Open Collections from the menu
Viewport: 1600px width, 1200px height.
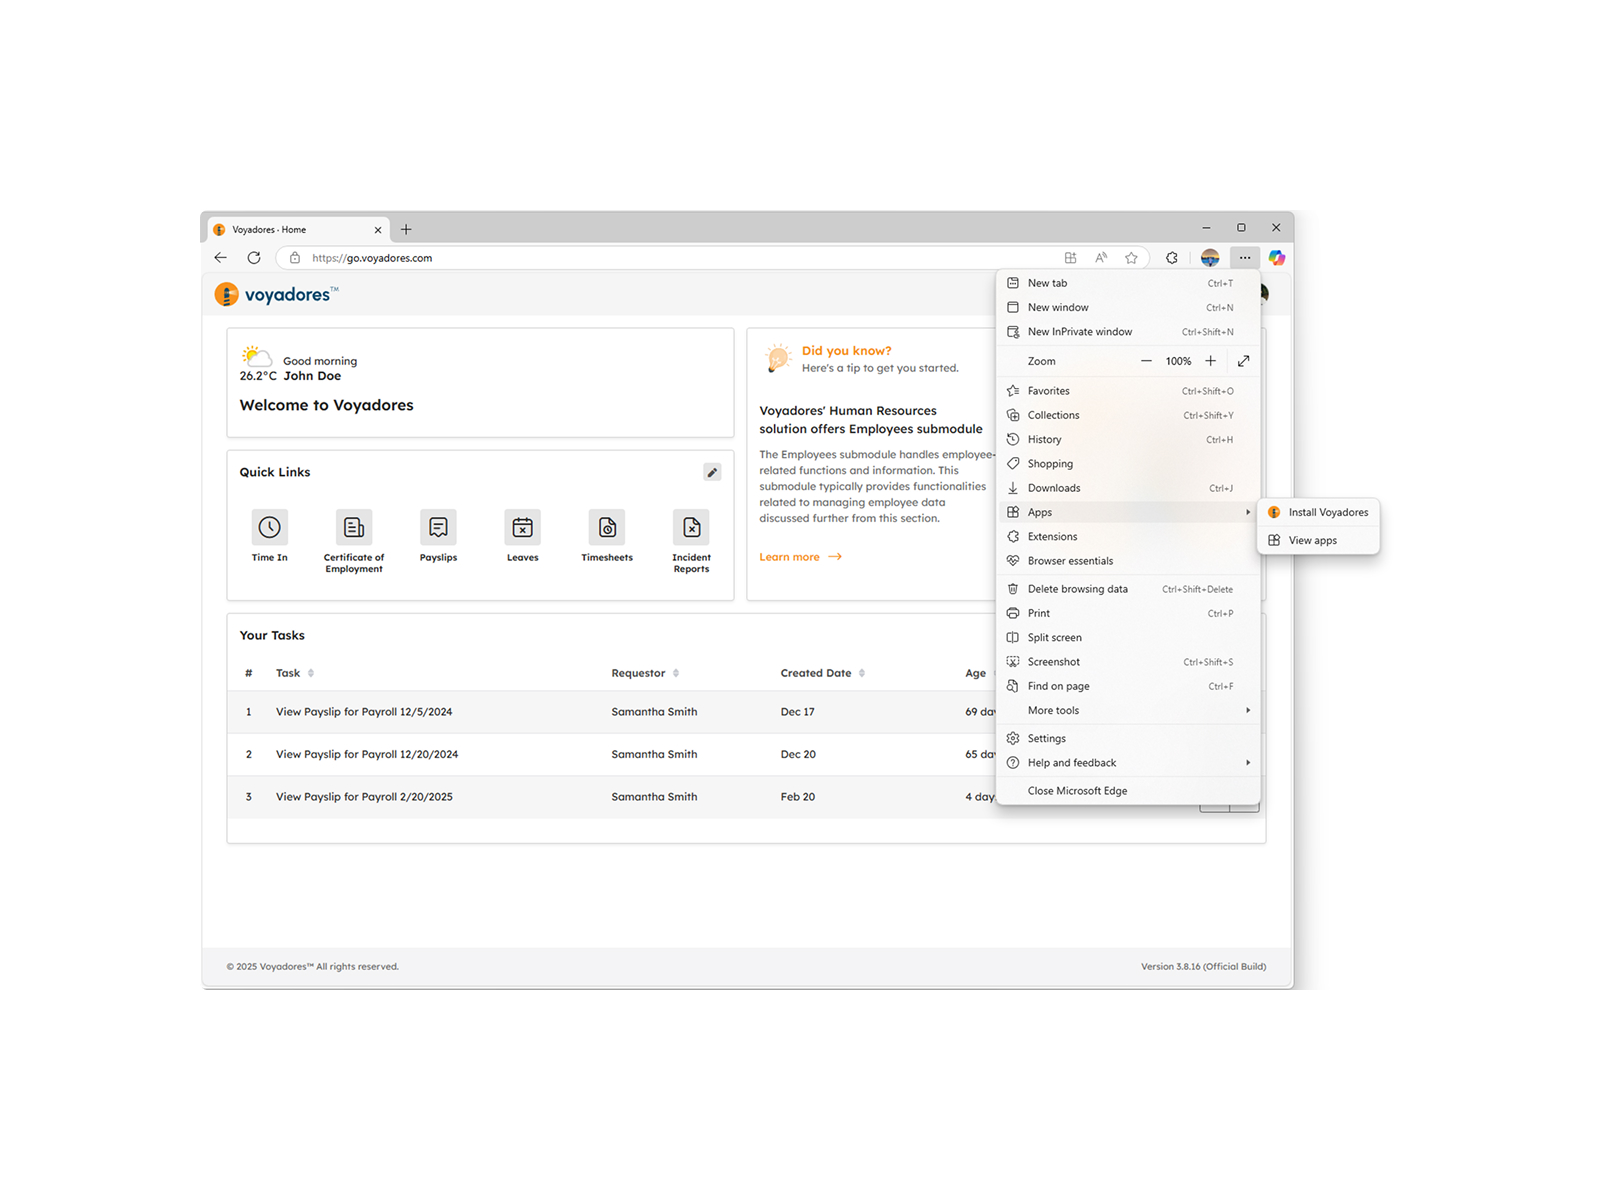click(x=1128, y=415)
